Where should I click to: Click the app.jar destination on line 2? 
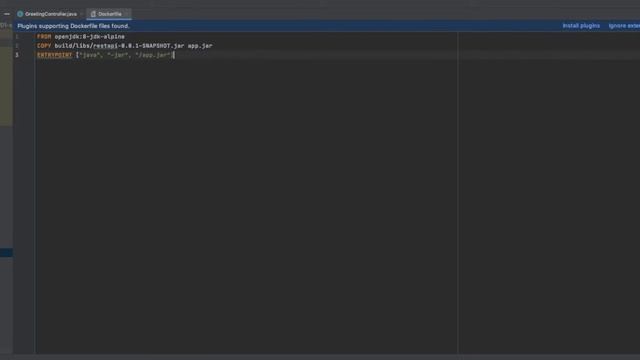(x=200, y=46)
